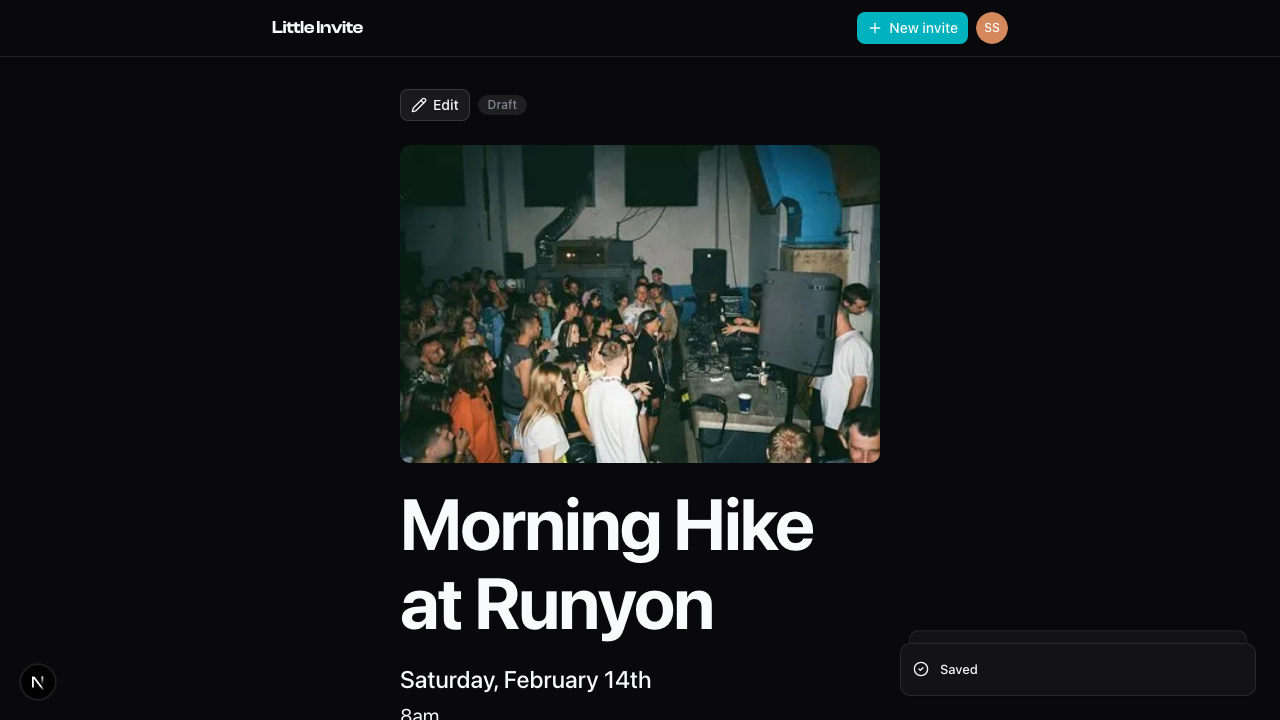Click the Saturday, February 14th date
Screen dimensions: 1280x720
coord(525,680)
